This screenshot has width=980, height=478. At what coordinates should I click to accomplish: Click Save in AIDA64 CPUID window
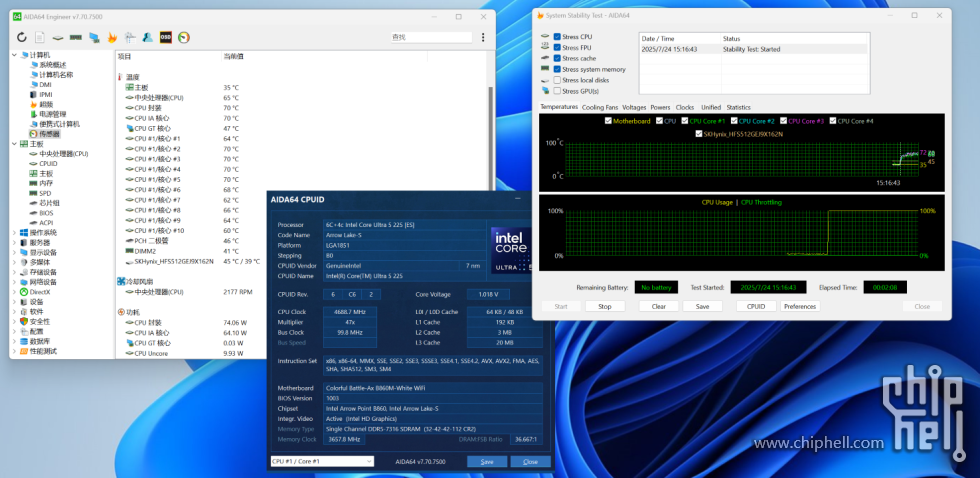coord(487,462)
